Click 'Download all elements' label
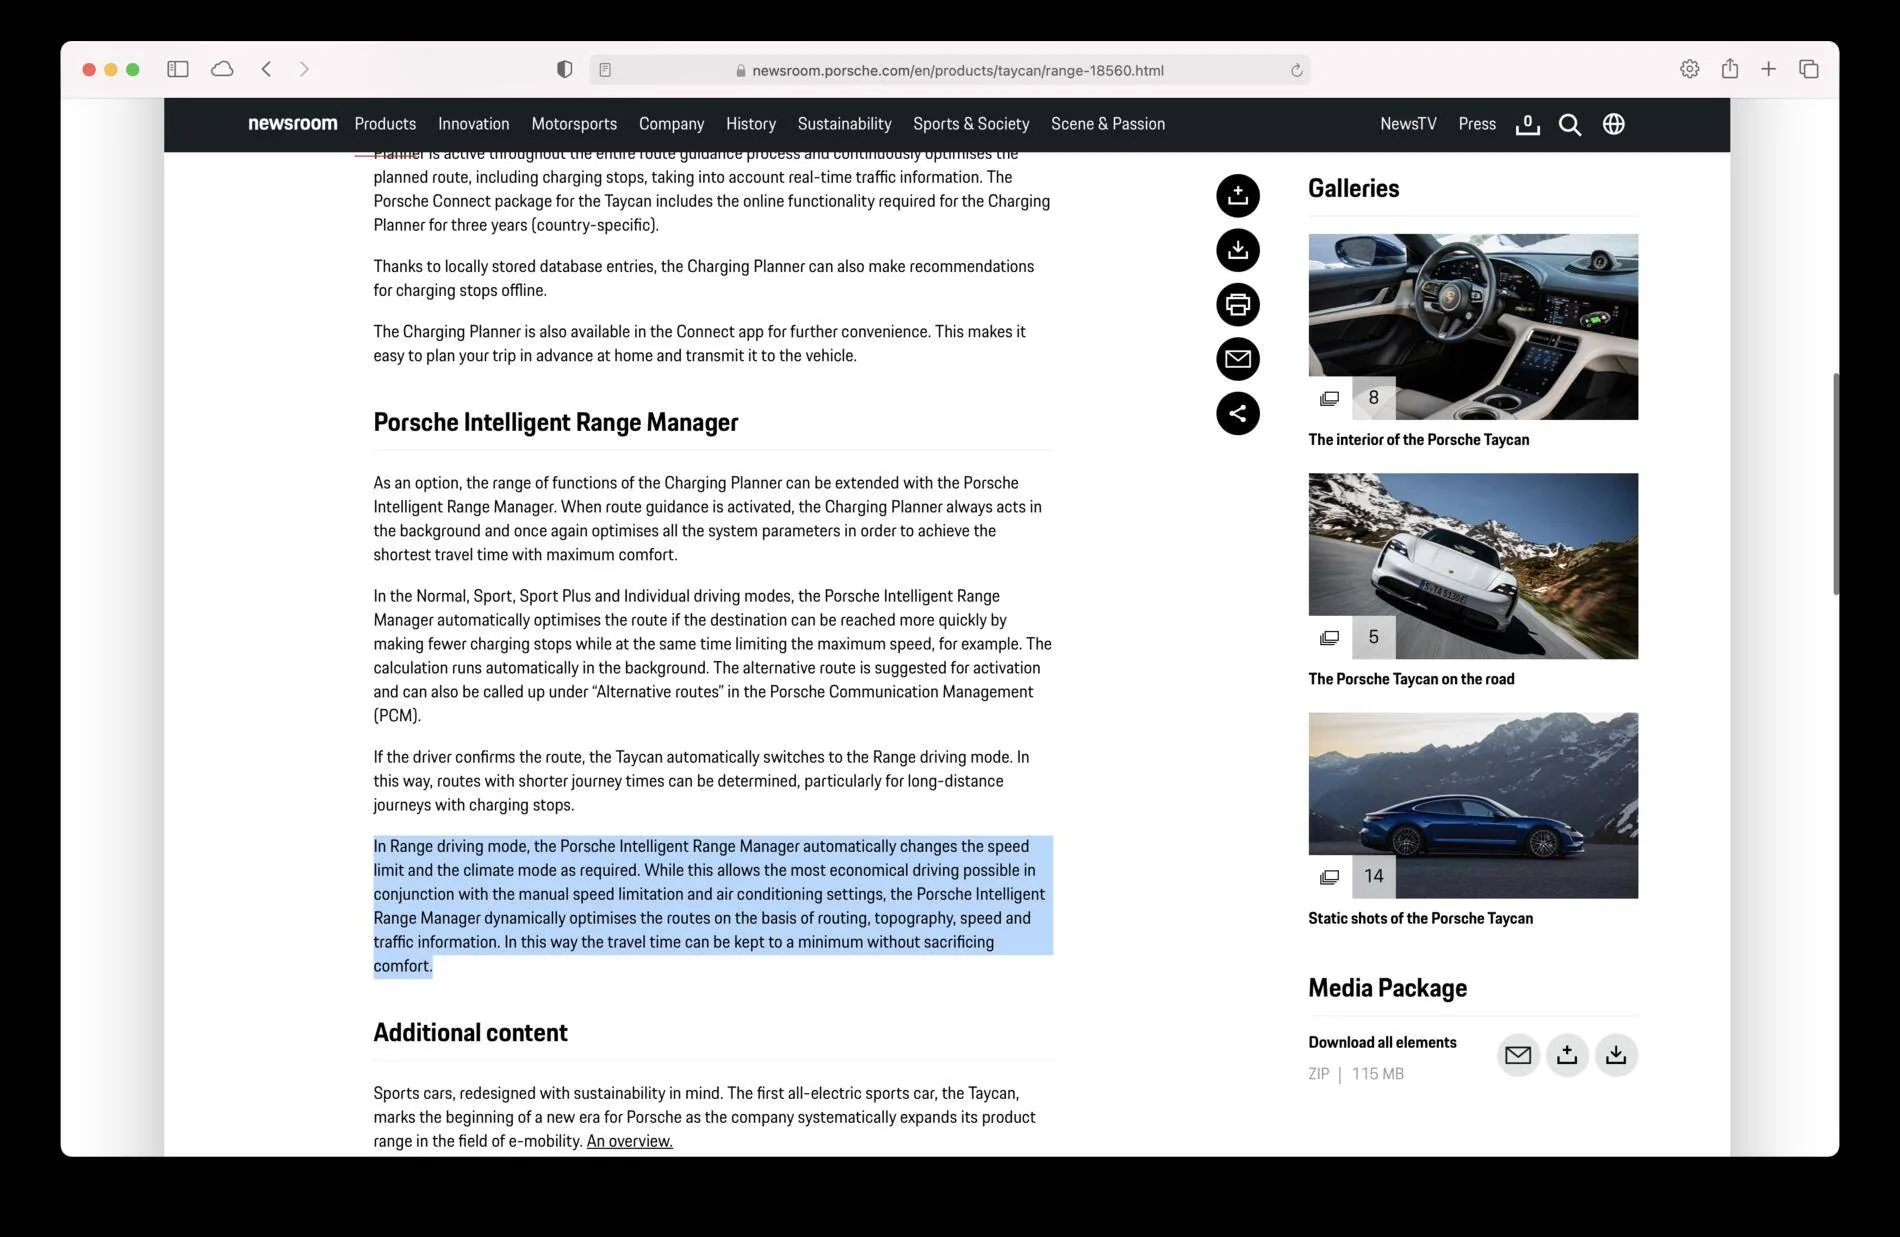The width and height of the screenshot is (1900, 1237). point(1382,1042)
